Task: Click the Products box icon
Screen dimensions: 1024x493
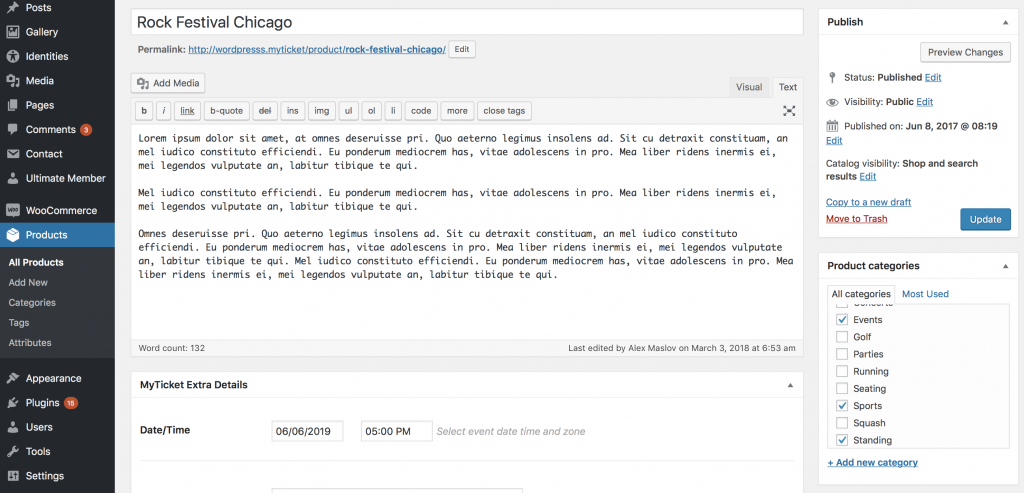Action: (x=12, y=235)
